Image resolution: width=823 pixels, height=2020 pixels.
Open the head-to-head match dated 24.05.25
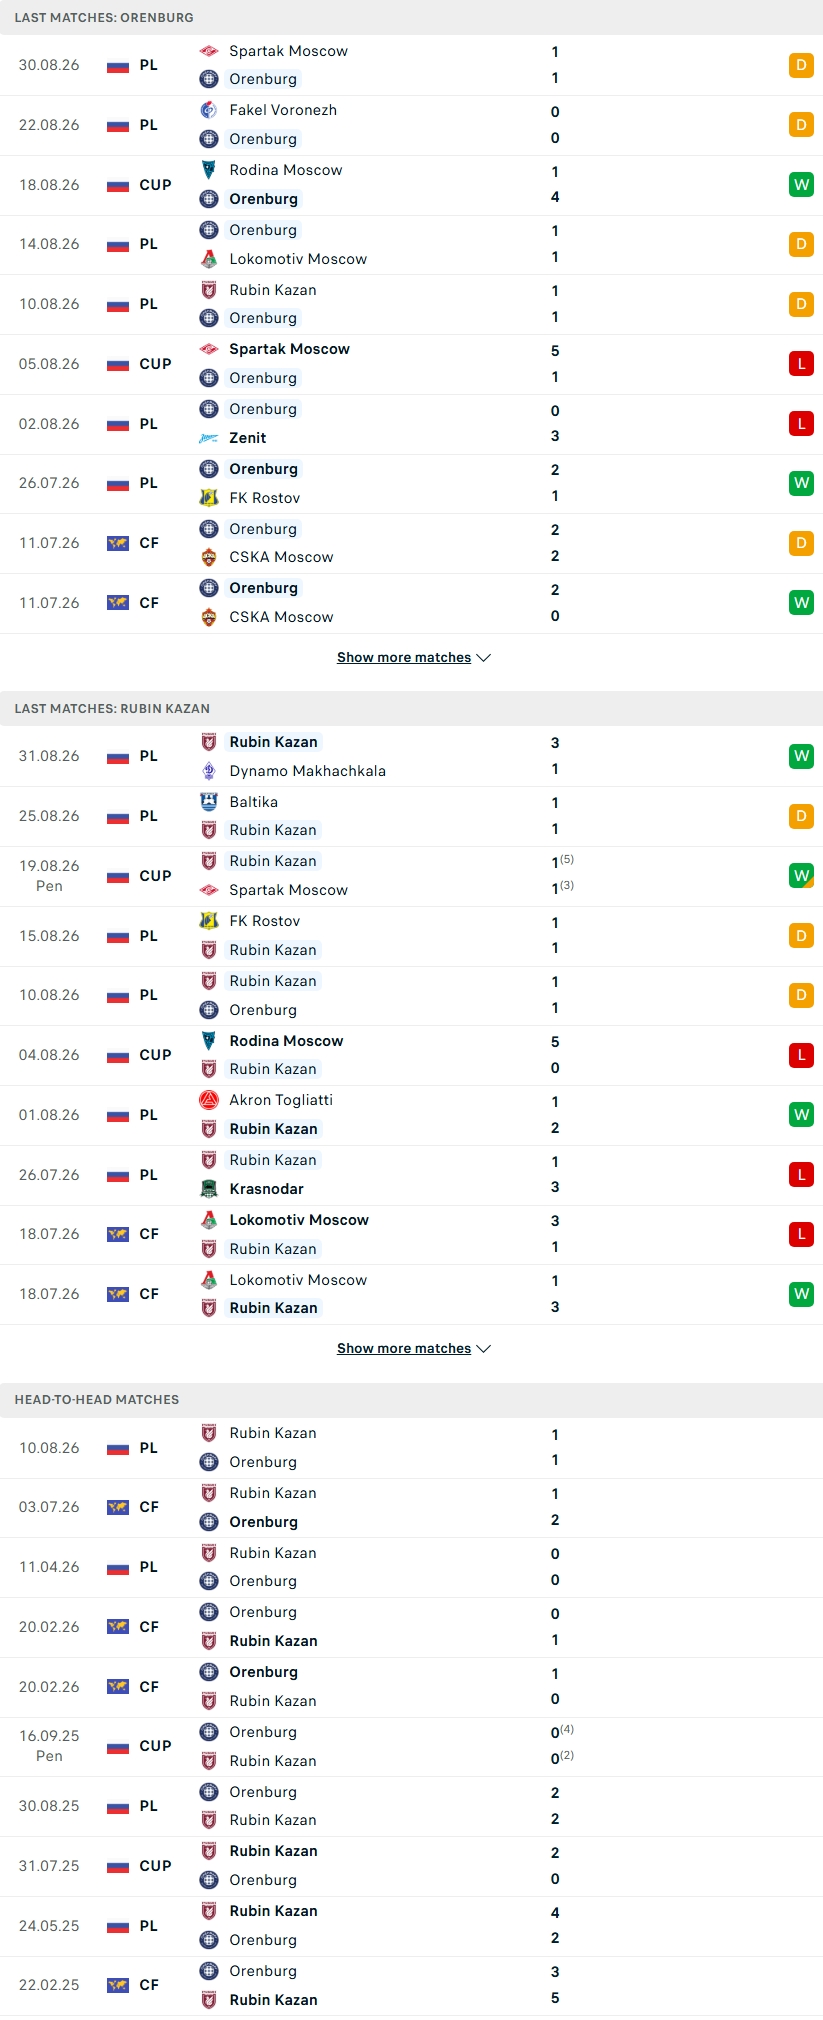click(411, 1926)
